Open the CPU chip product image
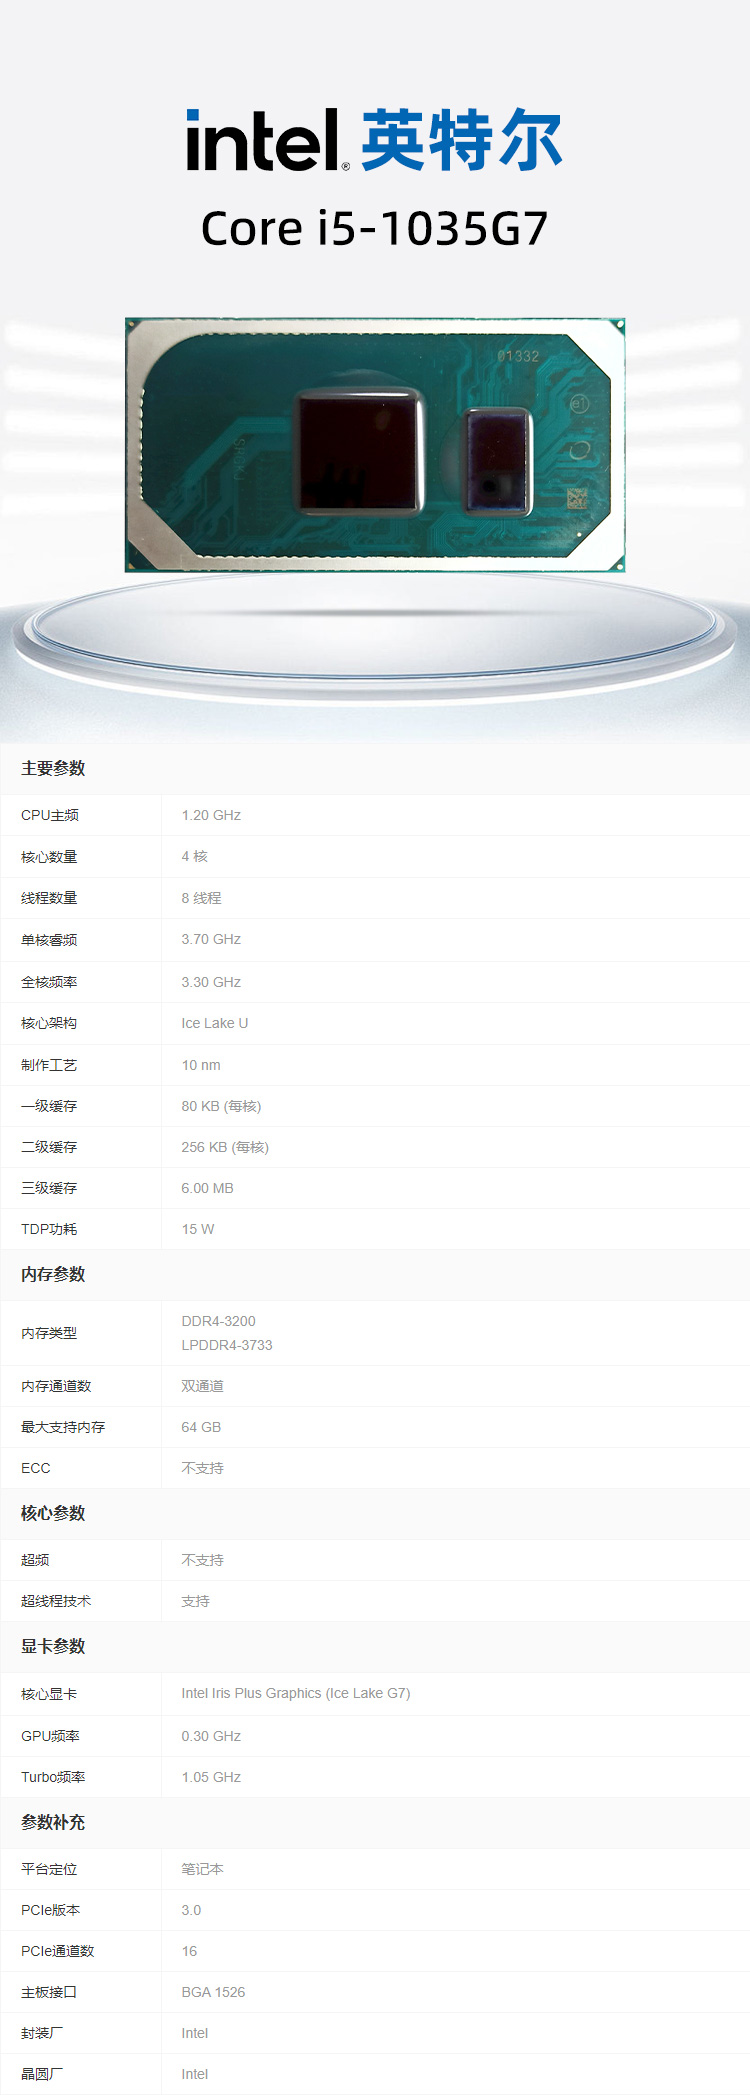The height and width of the screenshot is (2095, 750). tap(375, 445)
